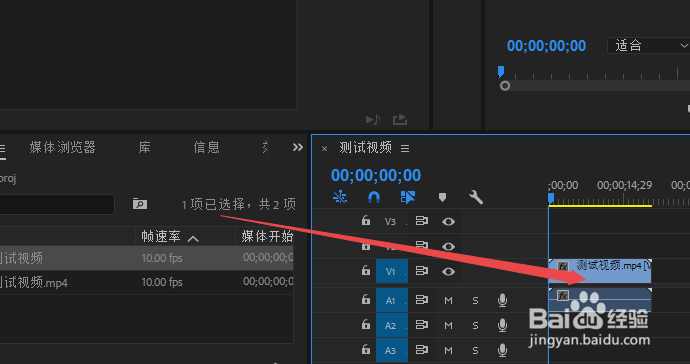Toggle sort arrow on 帧速率 column
Viewport: 690px width, 364px height.
coord(193,239)
